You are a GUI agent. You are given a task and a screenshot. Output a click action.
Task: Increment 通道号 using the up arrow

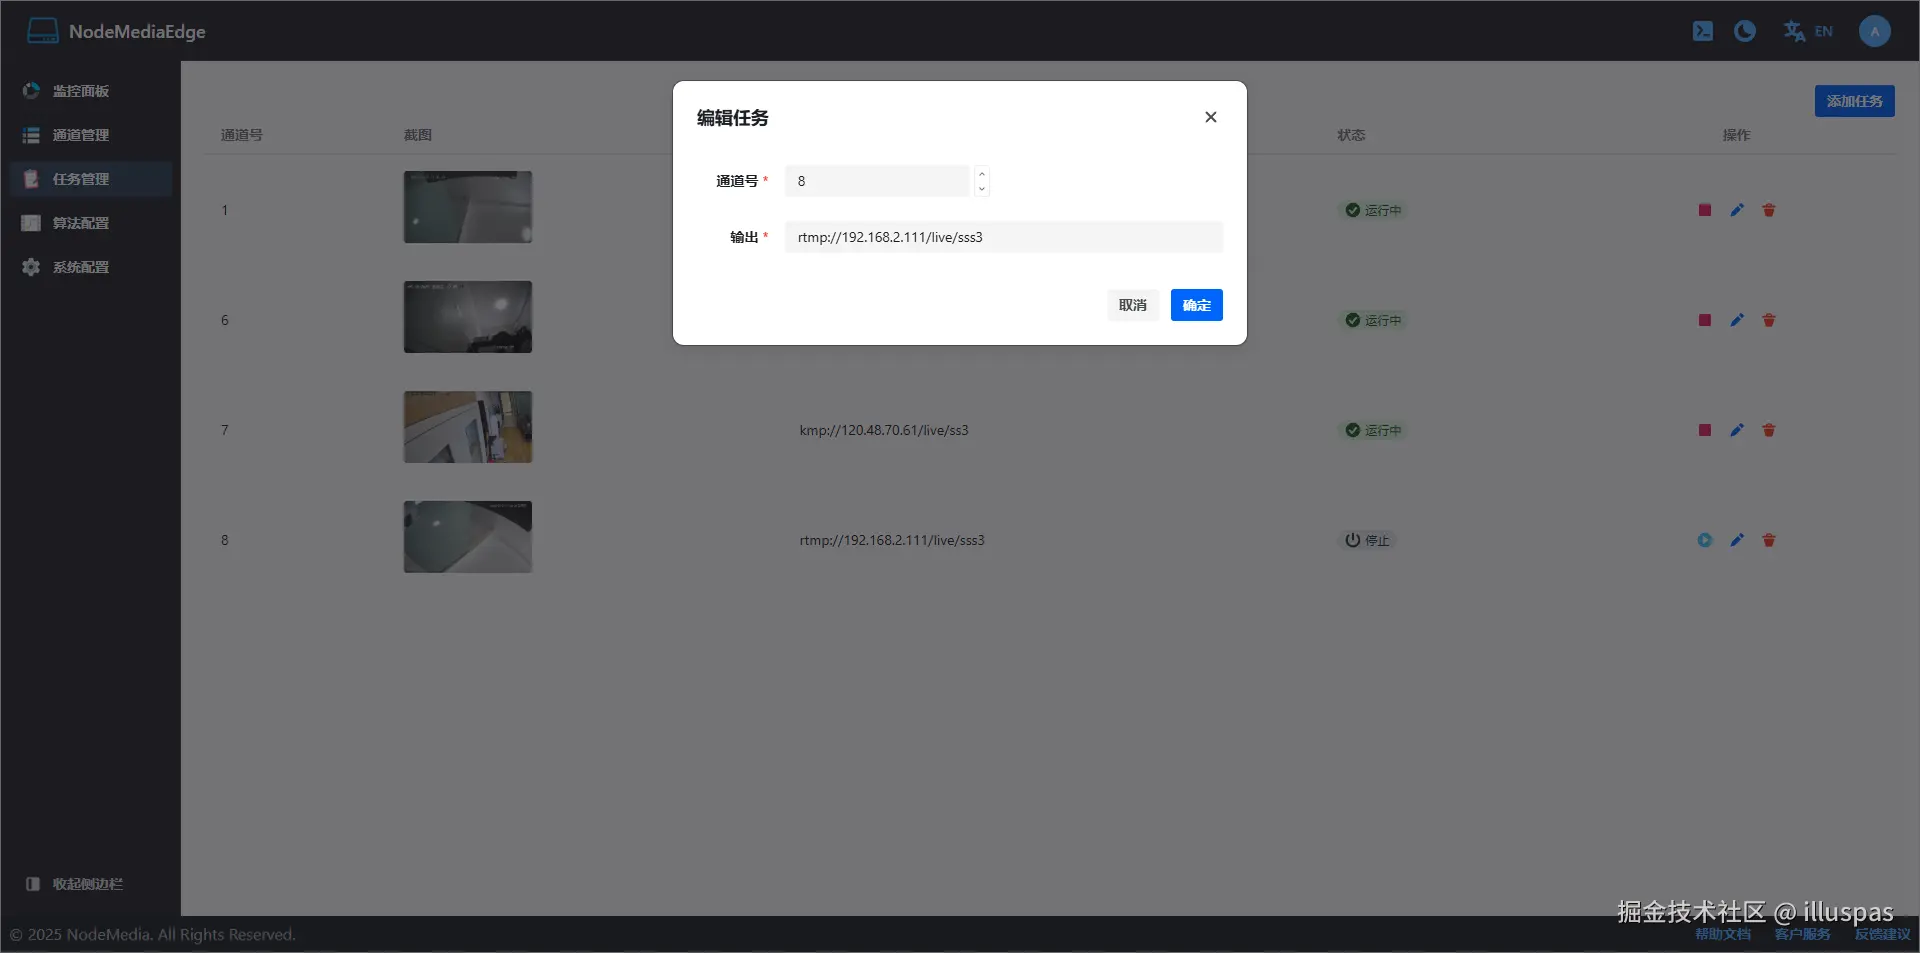point(983,173)
